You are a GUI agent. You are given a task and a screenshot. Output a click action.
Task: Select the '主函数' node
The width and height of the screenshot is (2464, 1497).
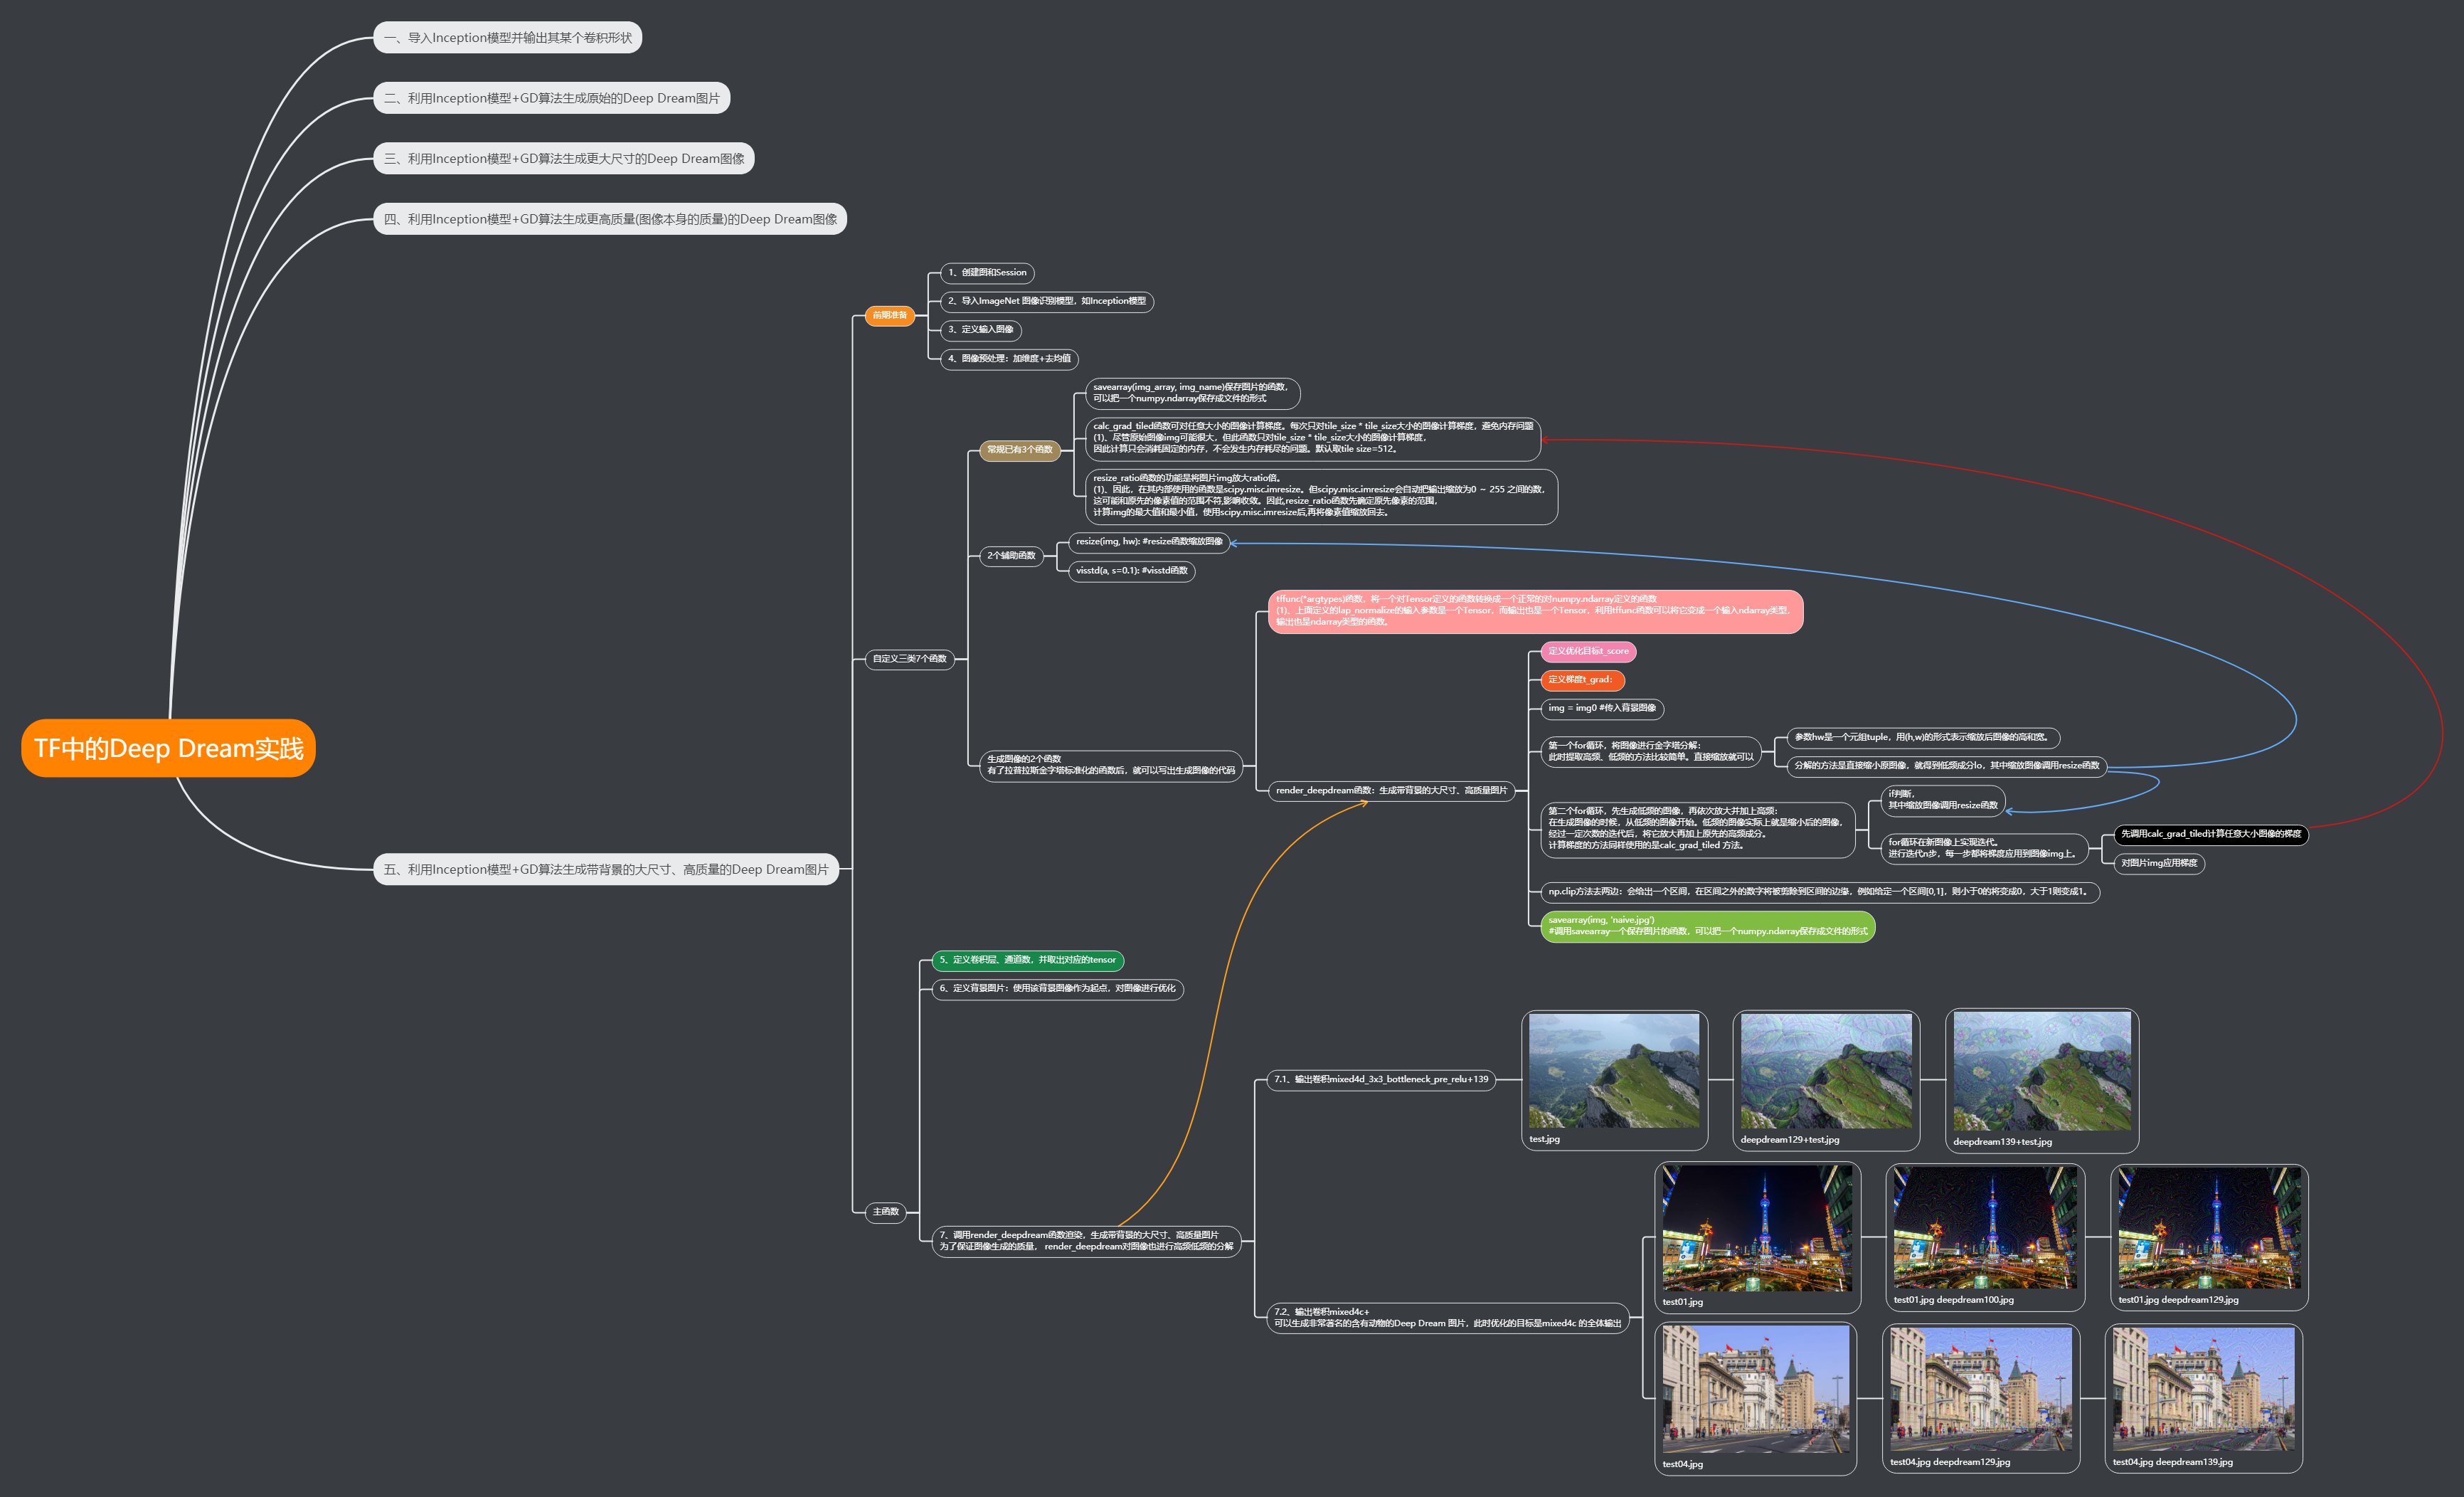click(885, 1212)
